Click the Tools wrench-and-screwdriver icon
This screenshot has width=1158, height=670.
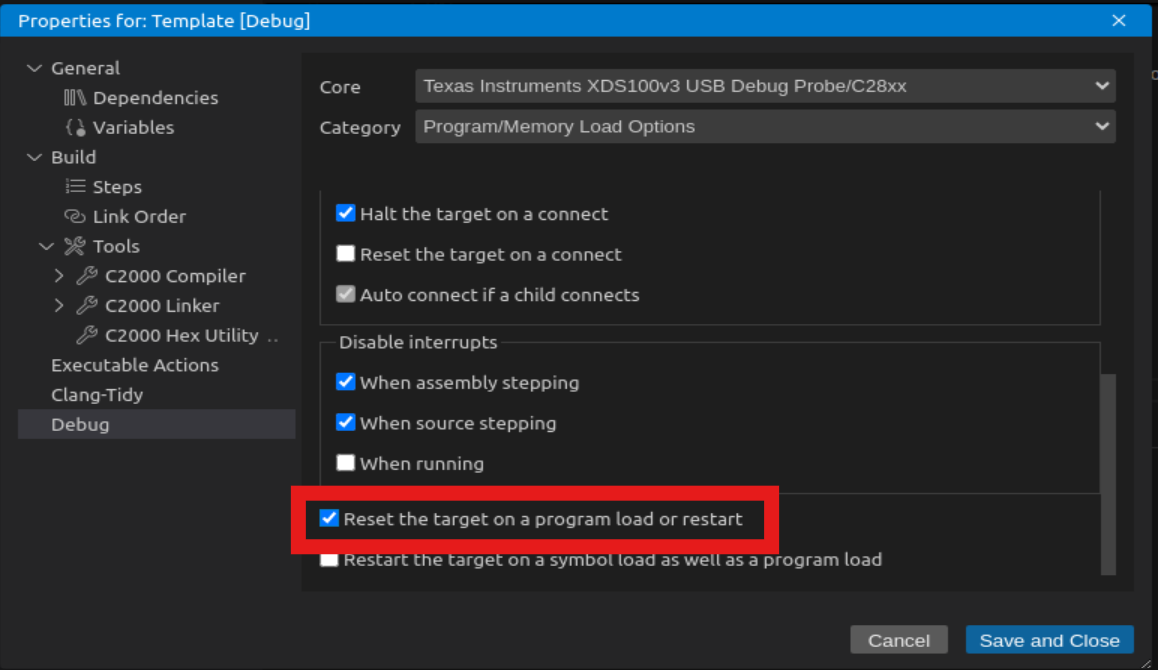tap(75, 246)
